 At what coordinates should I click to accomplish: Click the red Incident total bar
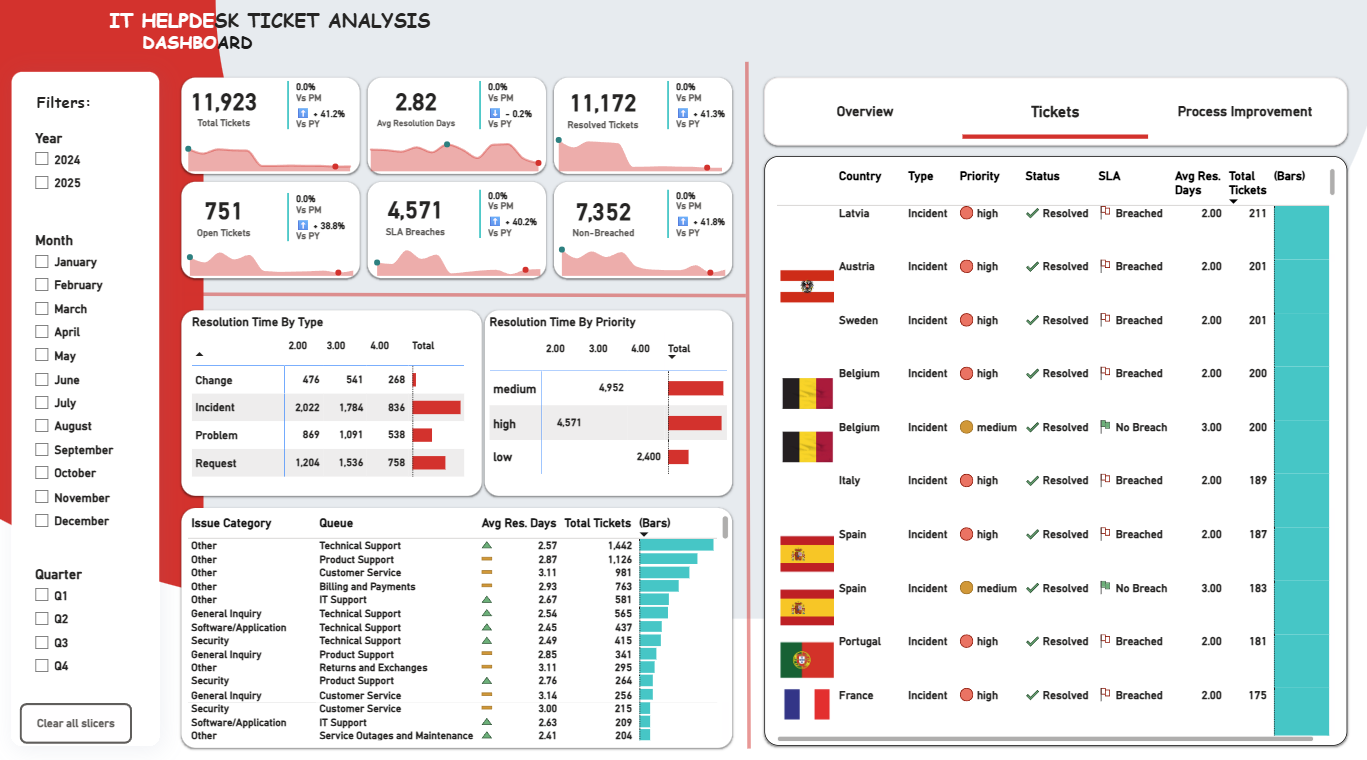436,407
